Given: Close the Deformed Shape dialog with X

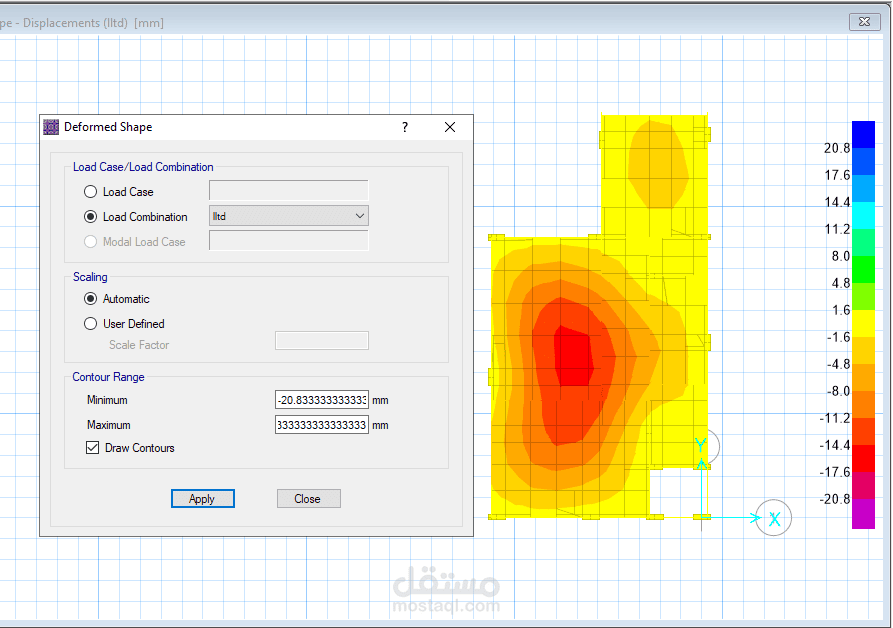Looking at the screenshot, I should (450, 127).
